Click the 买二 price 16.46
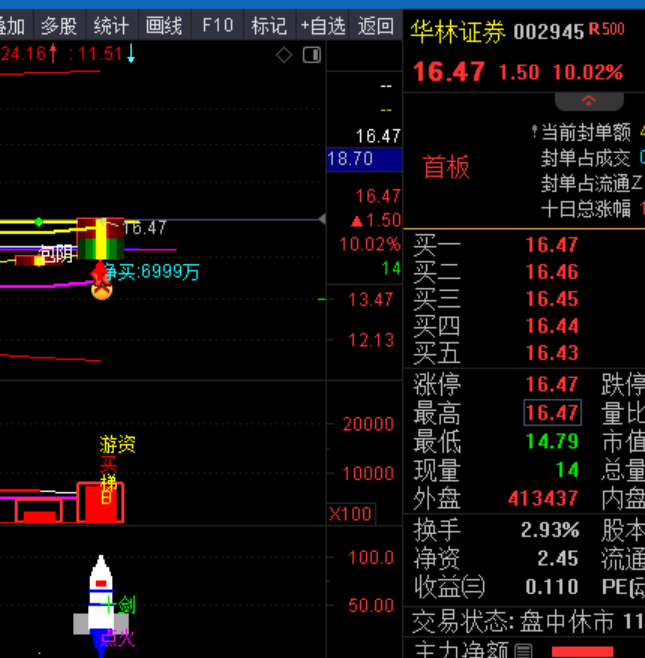645x658 pixels. pos(552,272)
